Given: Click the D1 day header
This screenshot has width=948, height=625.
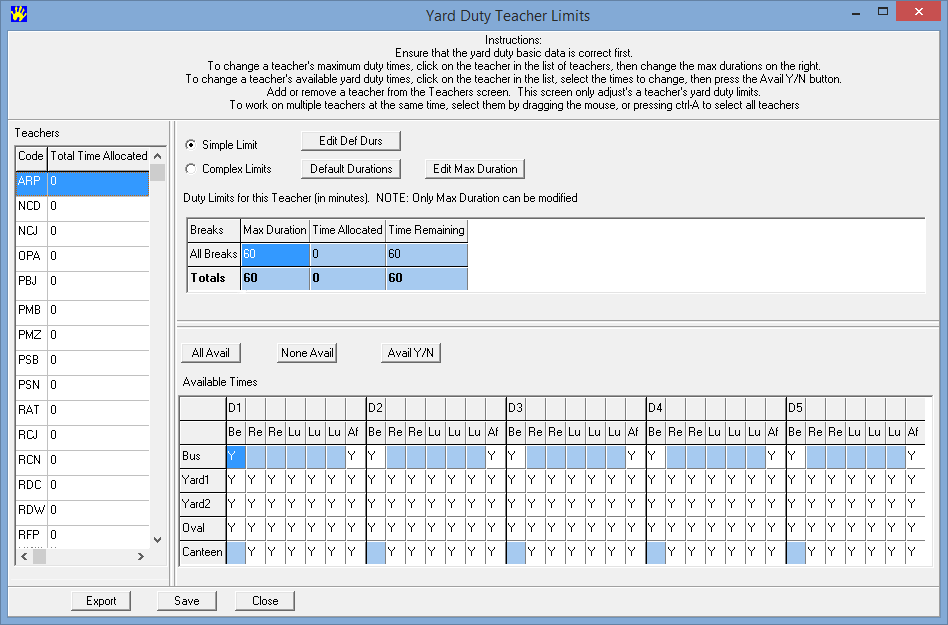Looking at the screenshot, I should (x=235, y=408).
